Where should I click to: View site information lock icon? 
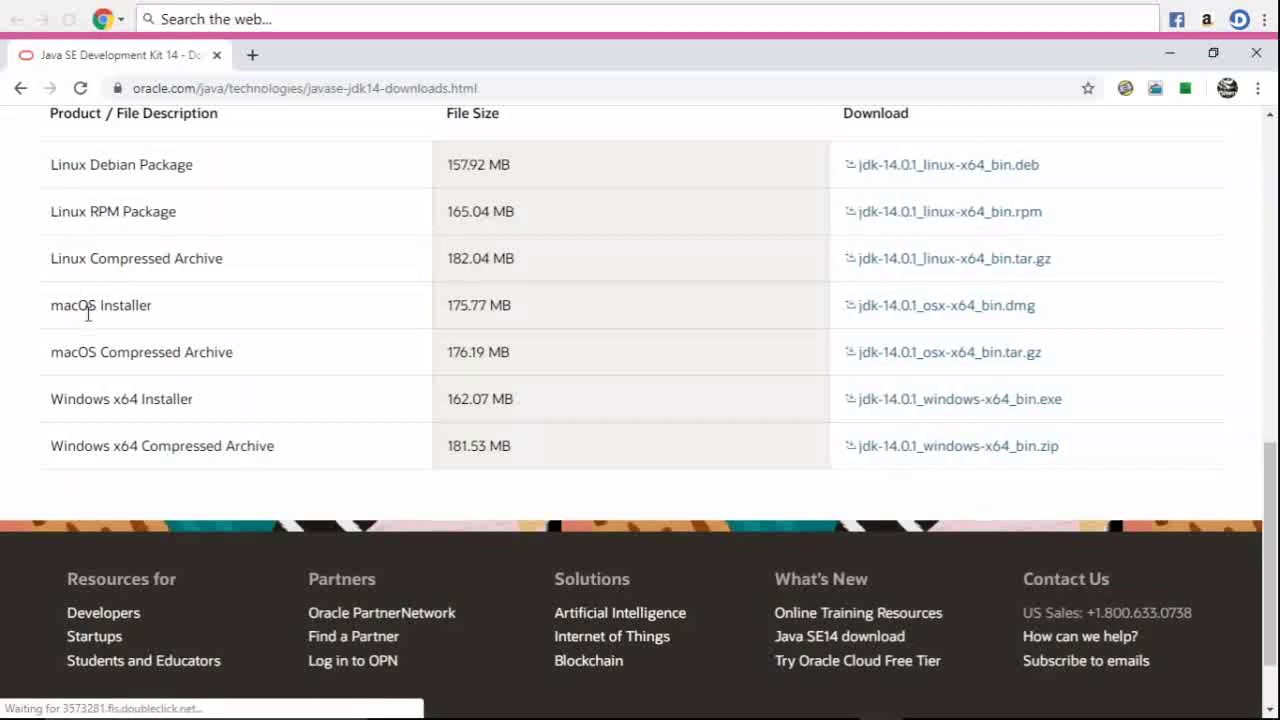tap(118, 88)
